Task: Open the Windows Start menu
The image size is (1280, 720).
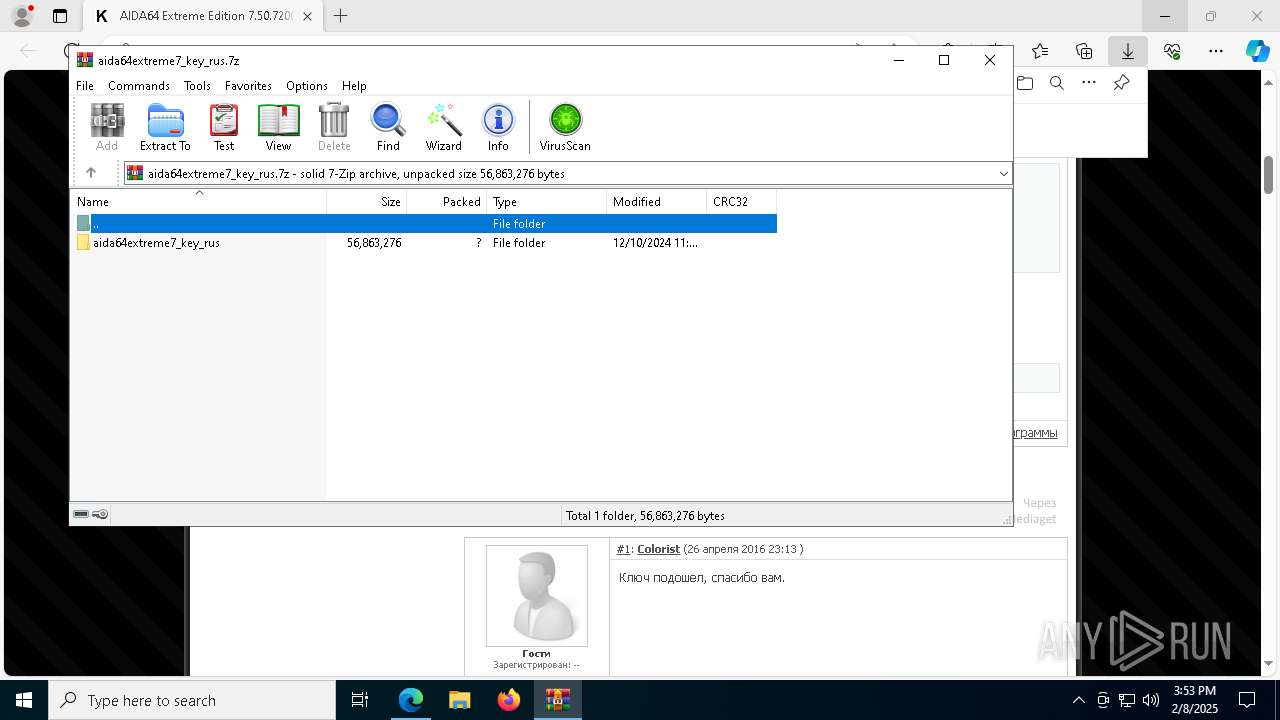Action: 24,700
